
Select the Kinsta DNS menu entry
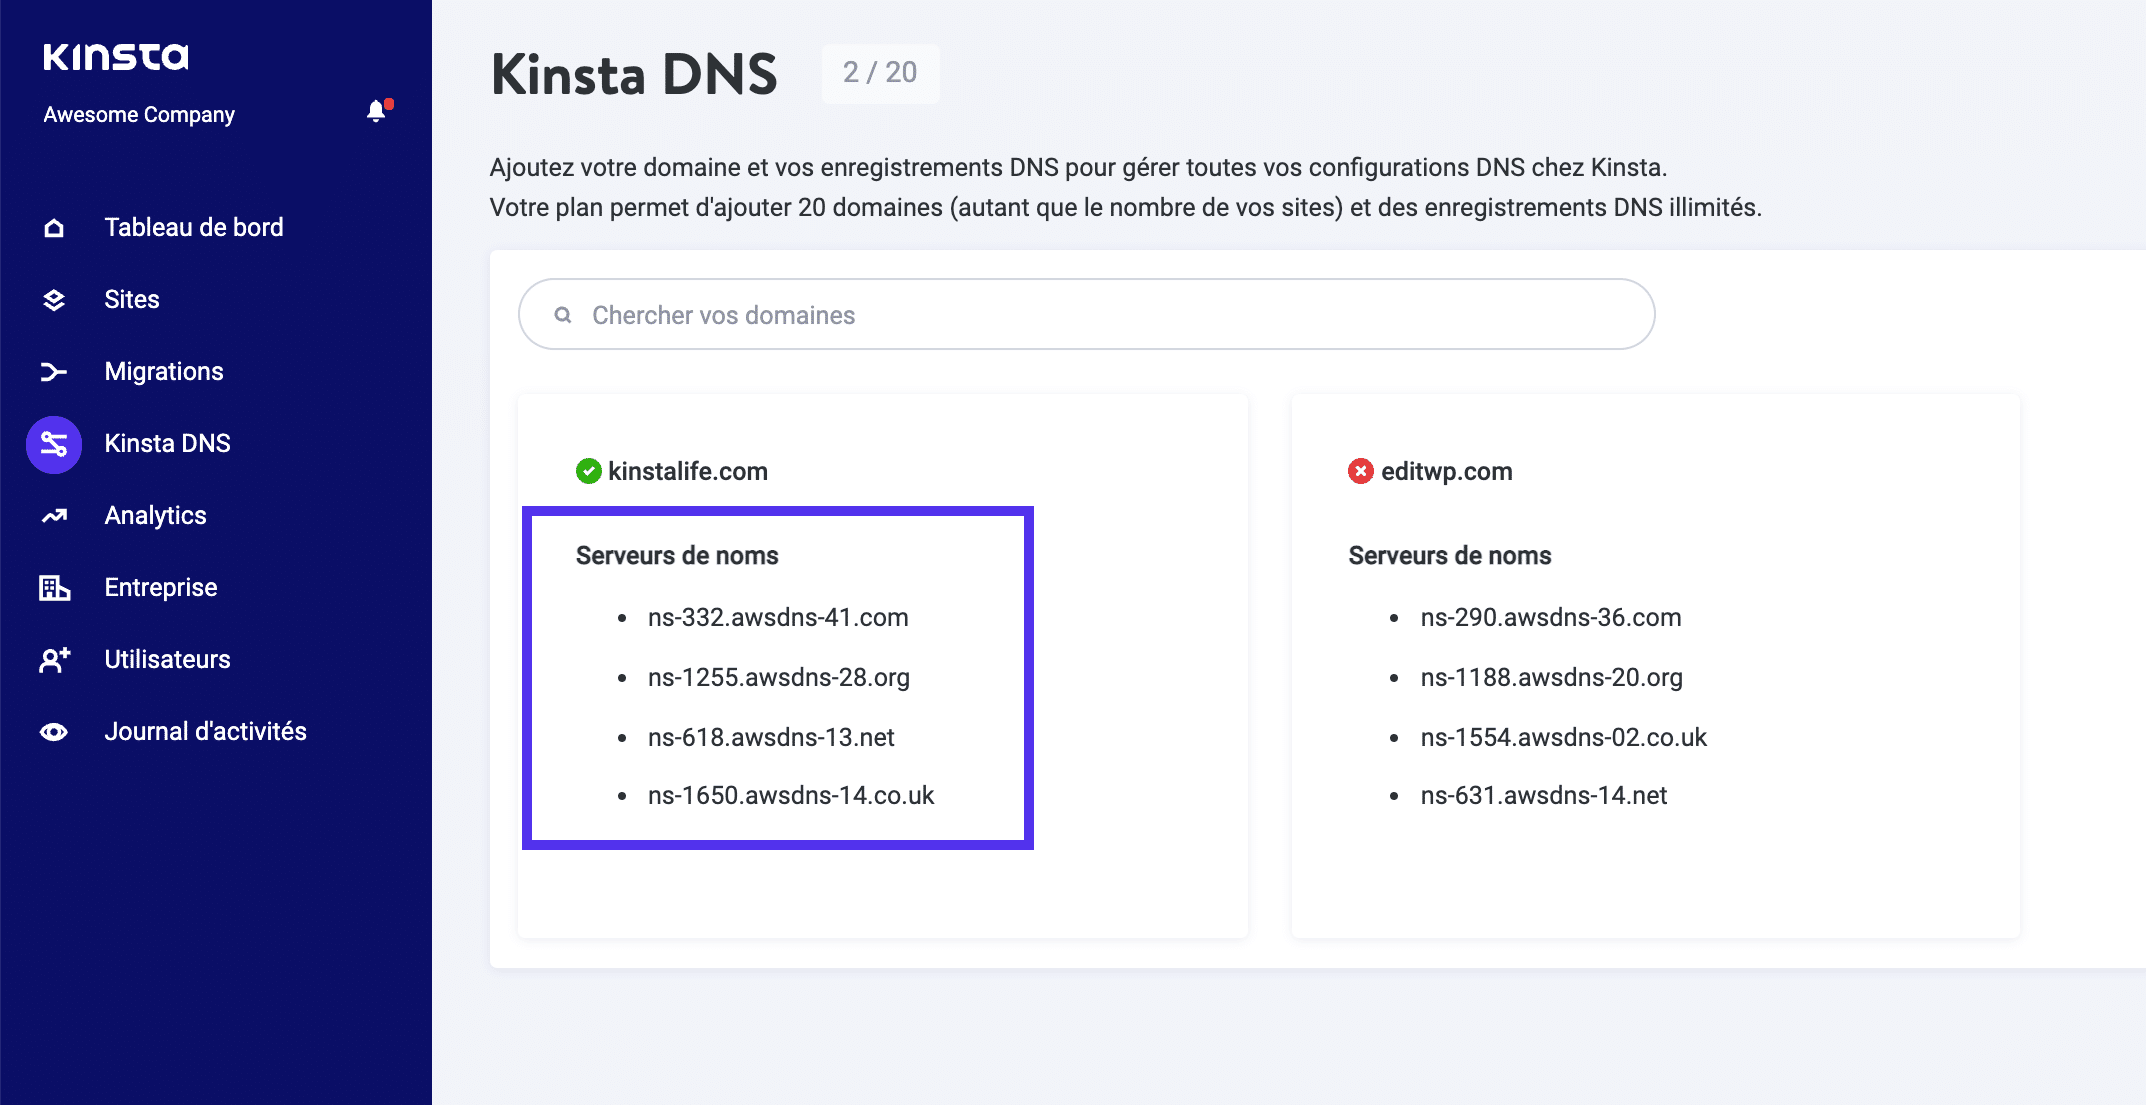(167, 443)
